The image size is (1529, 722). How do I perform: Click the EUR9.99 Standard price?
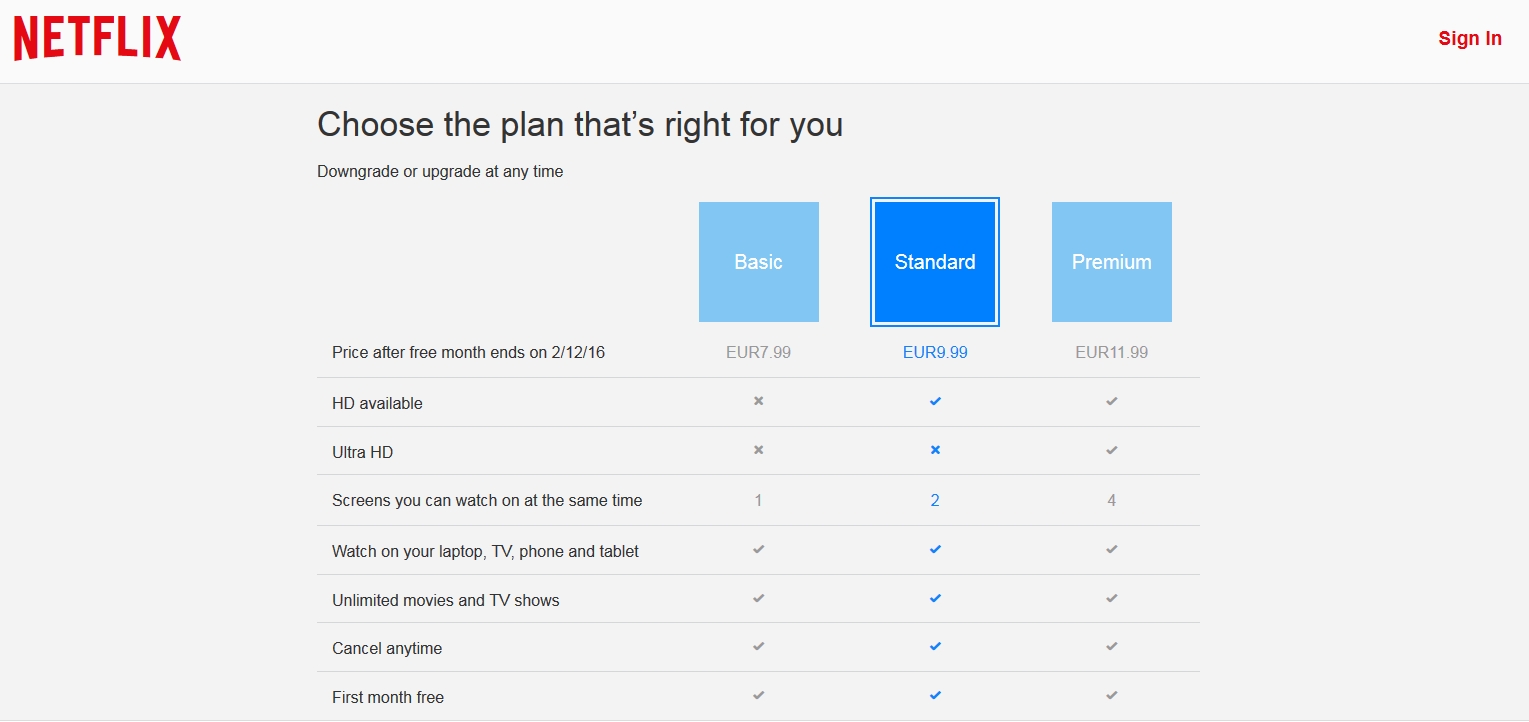point(935,352)
